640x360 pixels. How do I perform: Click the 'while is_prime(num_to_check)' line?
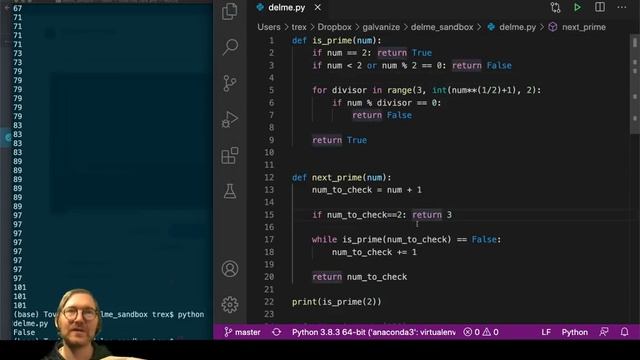[x=406, y=240]
